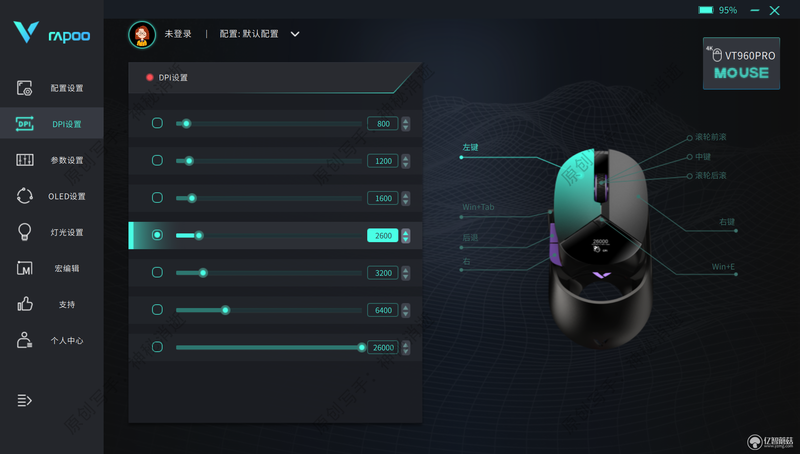This screenshot has height=454, width=800.
Task: Select the 26000 DPI radio button
Action: [157, 347]
